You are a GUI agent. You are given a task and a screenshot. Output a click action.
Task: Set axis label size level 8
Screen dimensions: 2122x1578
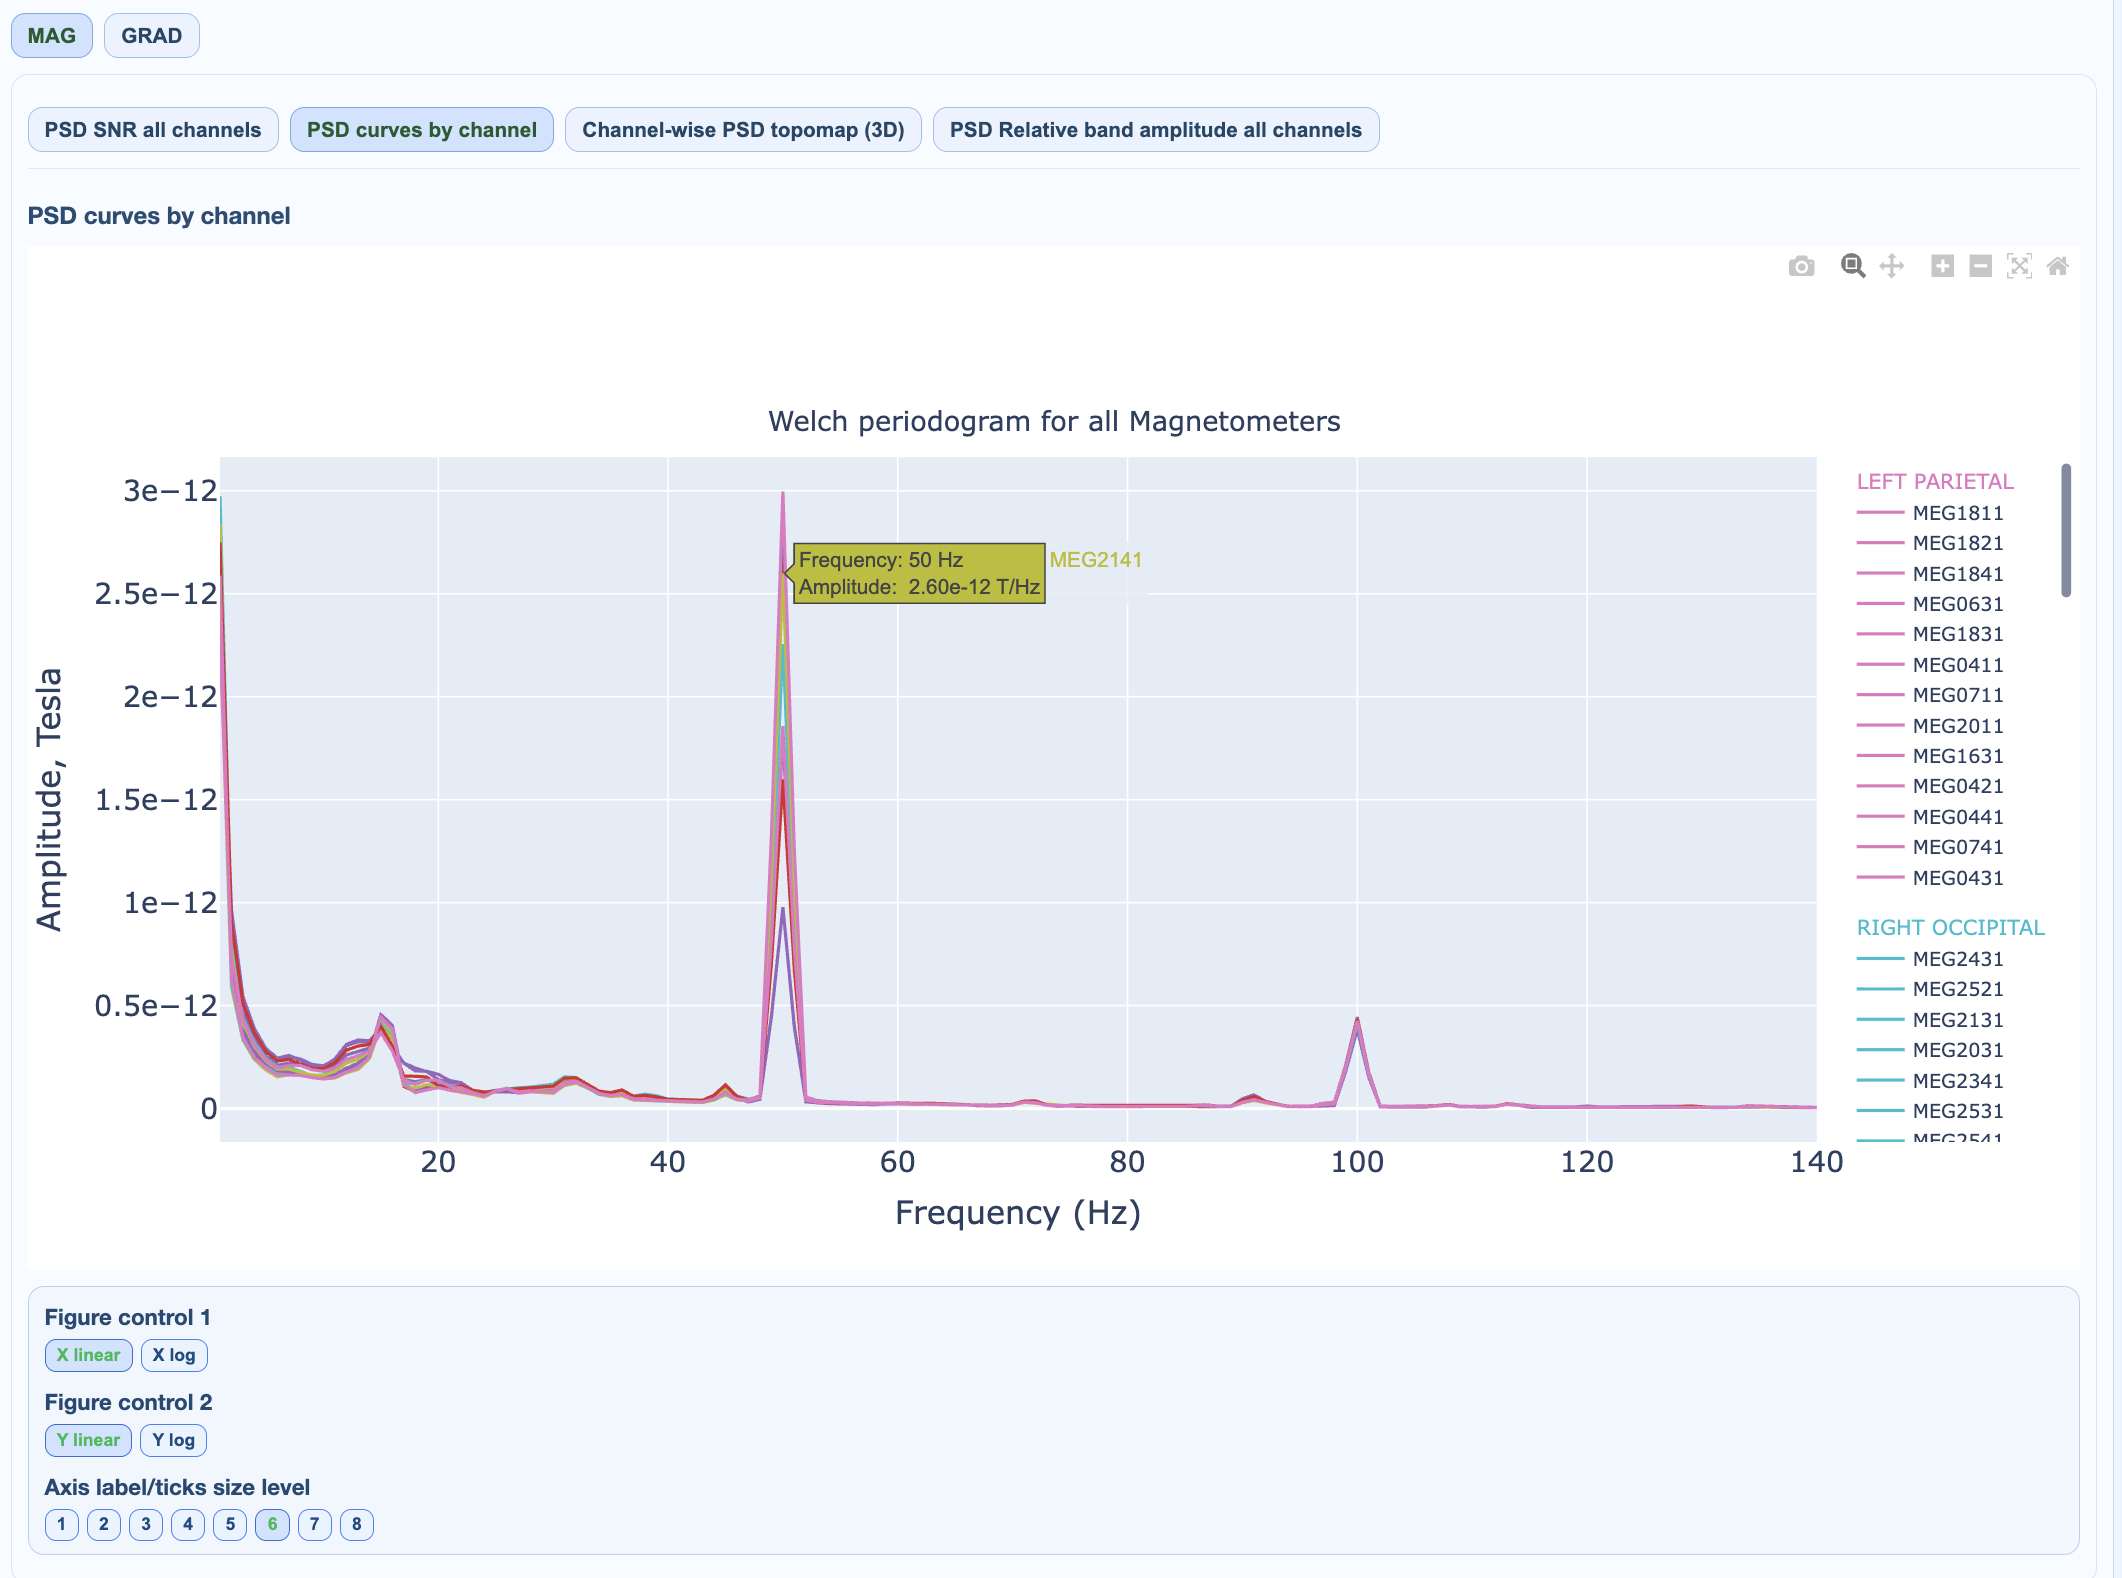(357, 1524)
